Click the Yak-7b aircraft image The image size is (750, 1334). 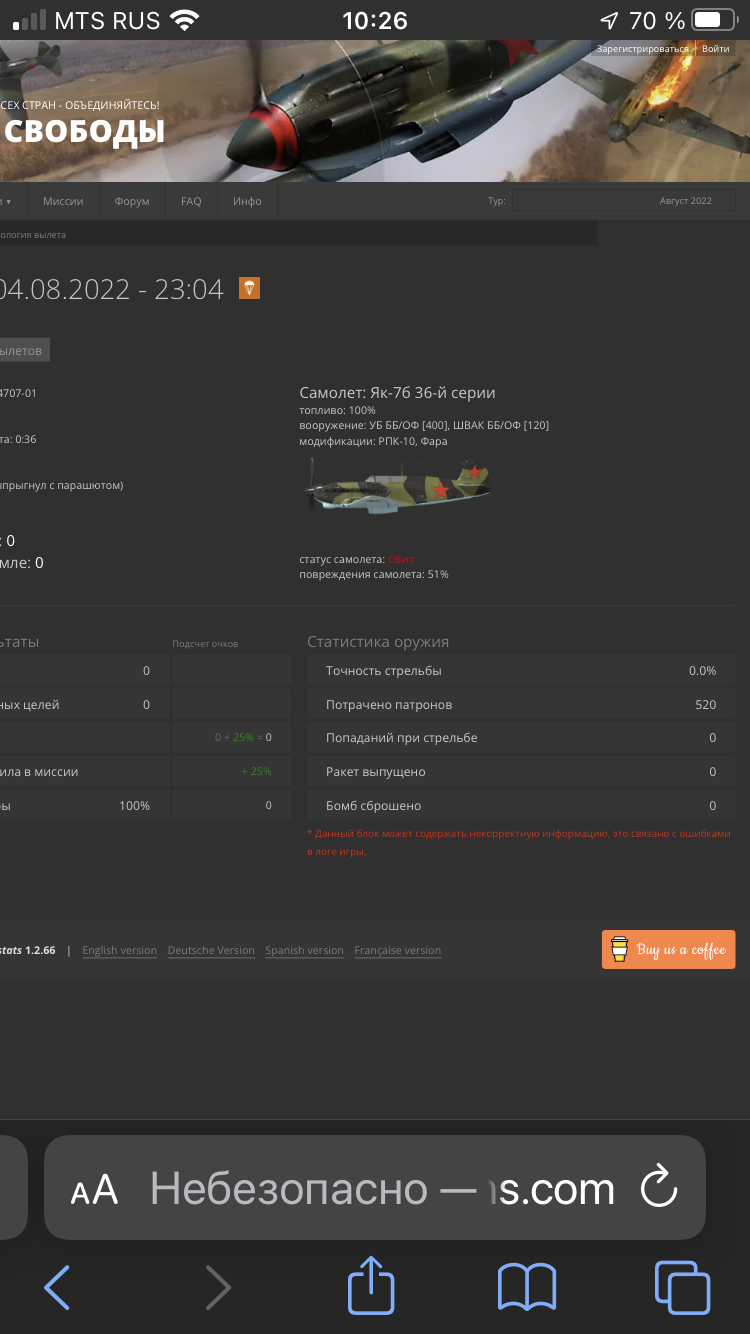(x=396, y=487)
